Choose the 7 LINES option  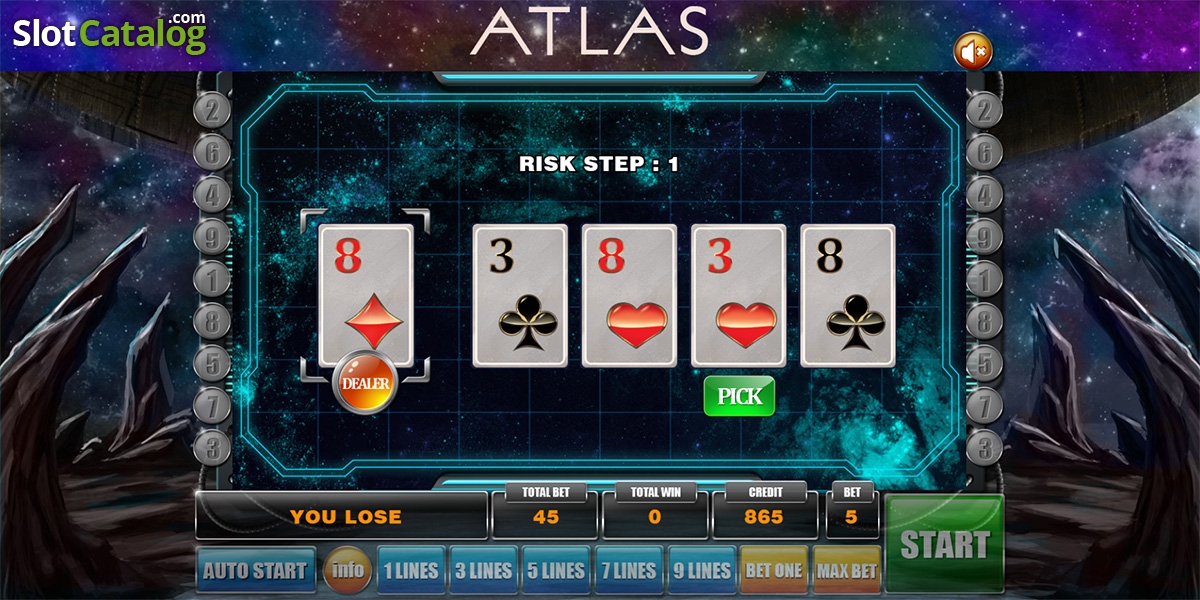(629, 571)
